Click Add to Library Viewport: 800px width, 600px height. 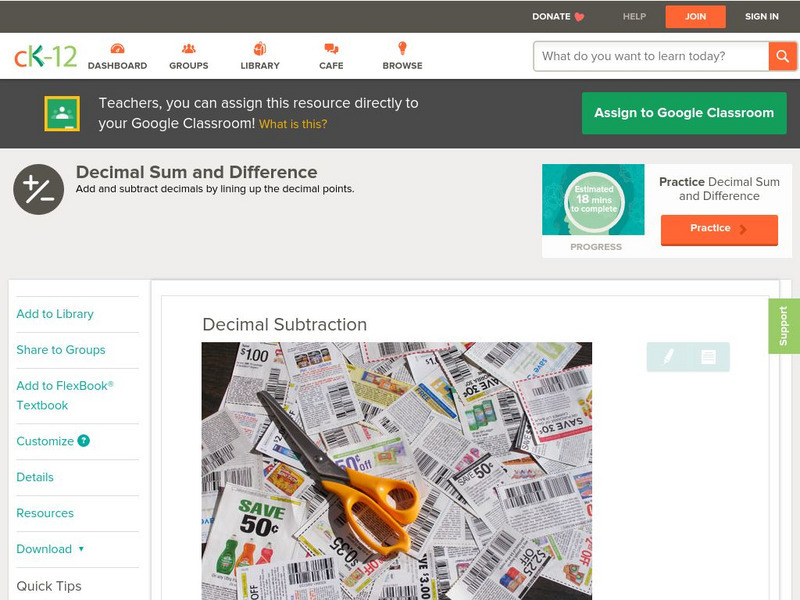coord(55,314)
